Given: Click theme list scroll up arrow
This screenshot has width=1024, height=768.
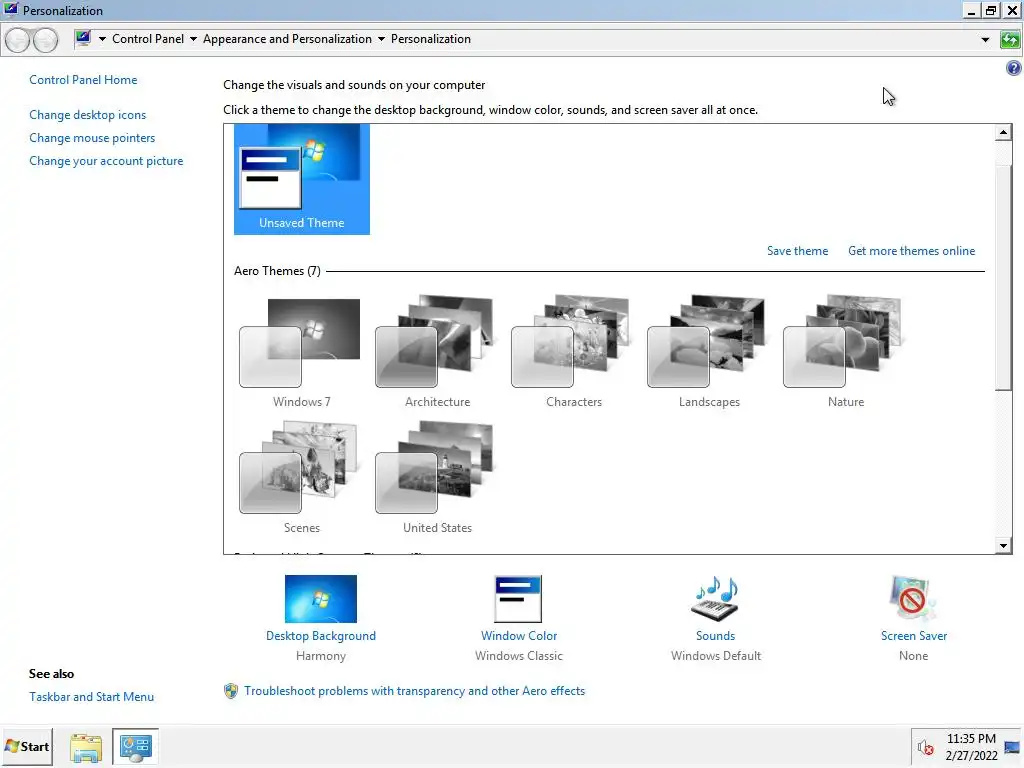Looking at the screenshot, I should (x=1003, y=133).
